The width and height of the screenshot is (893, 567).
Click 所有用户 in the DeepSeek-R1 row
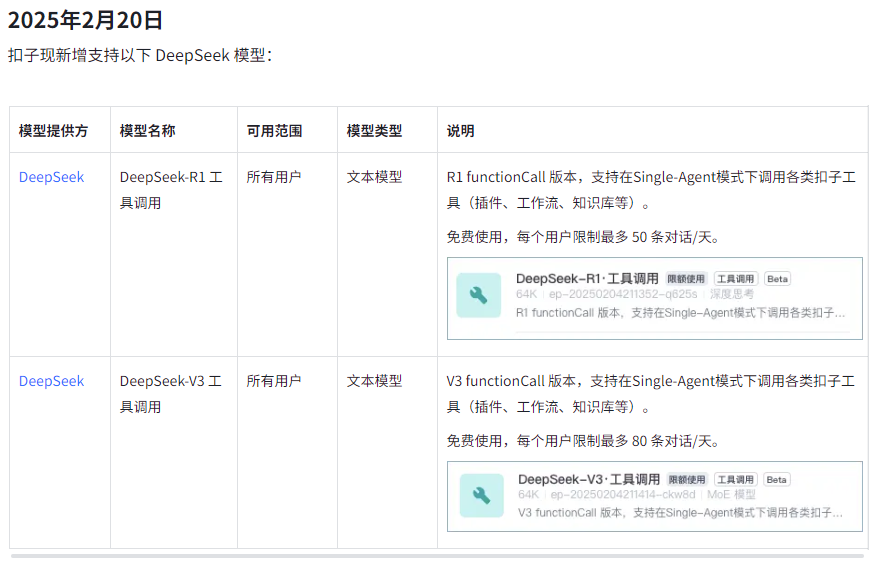(x=274, y=177)
